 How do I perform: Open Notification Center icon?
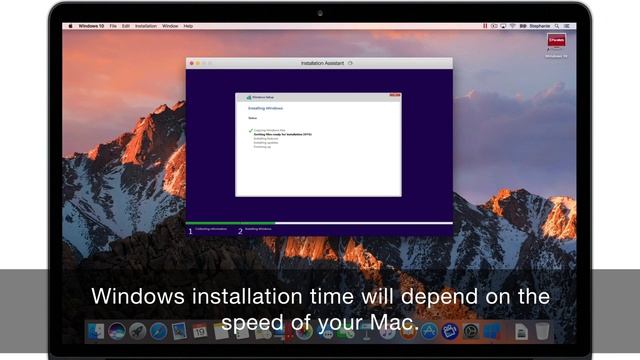(x=567, y=26)
